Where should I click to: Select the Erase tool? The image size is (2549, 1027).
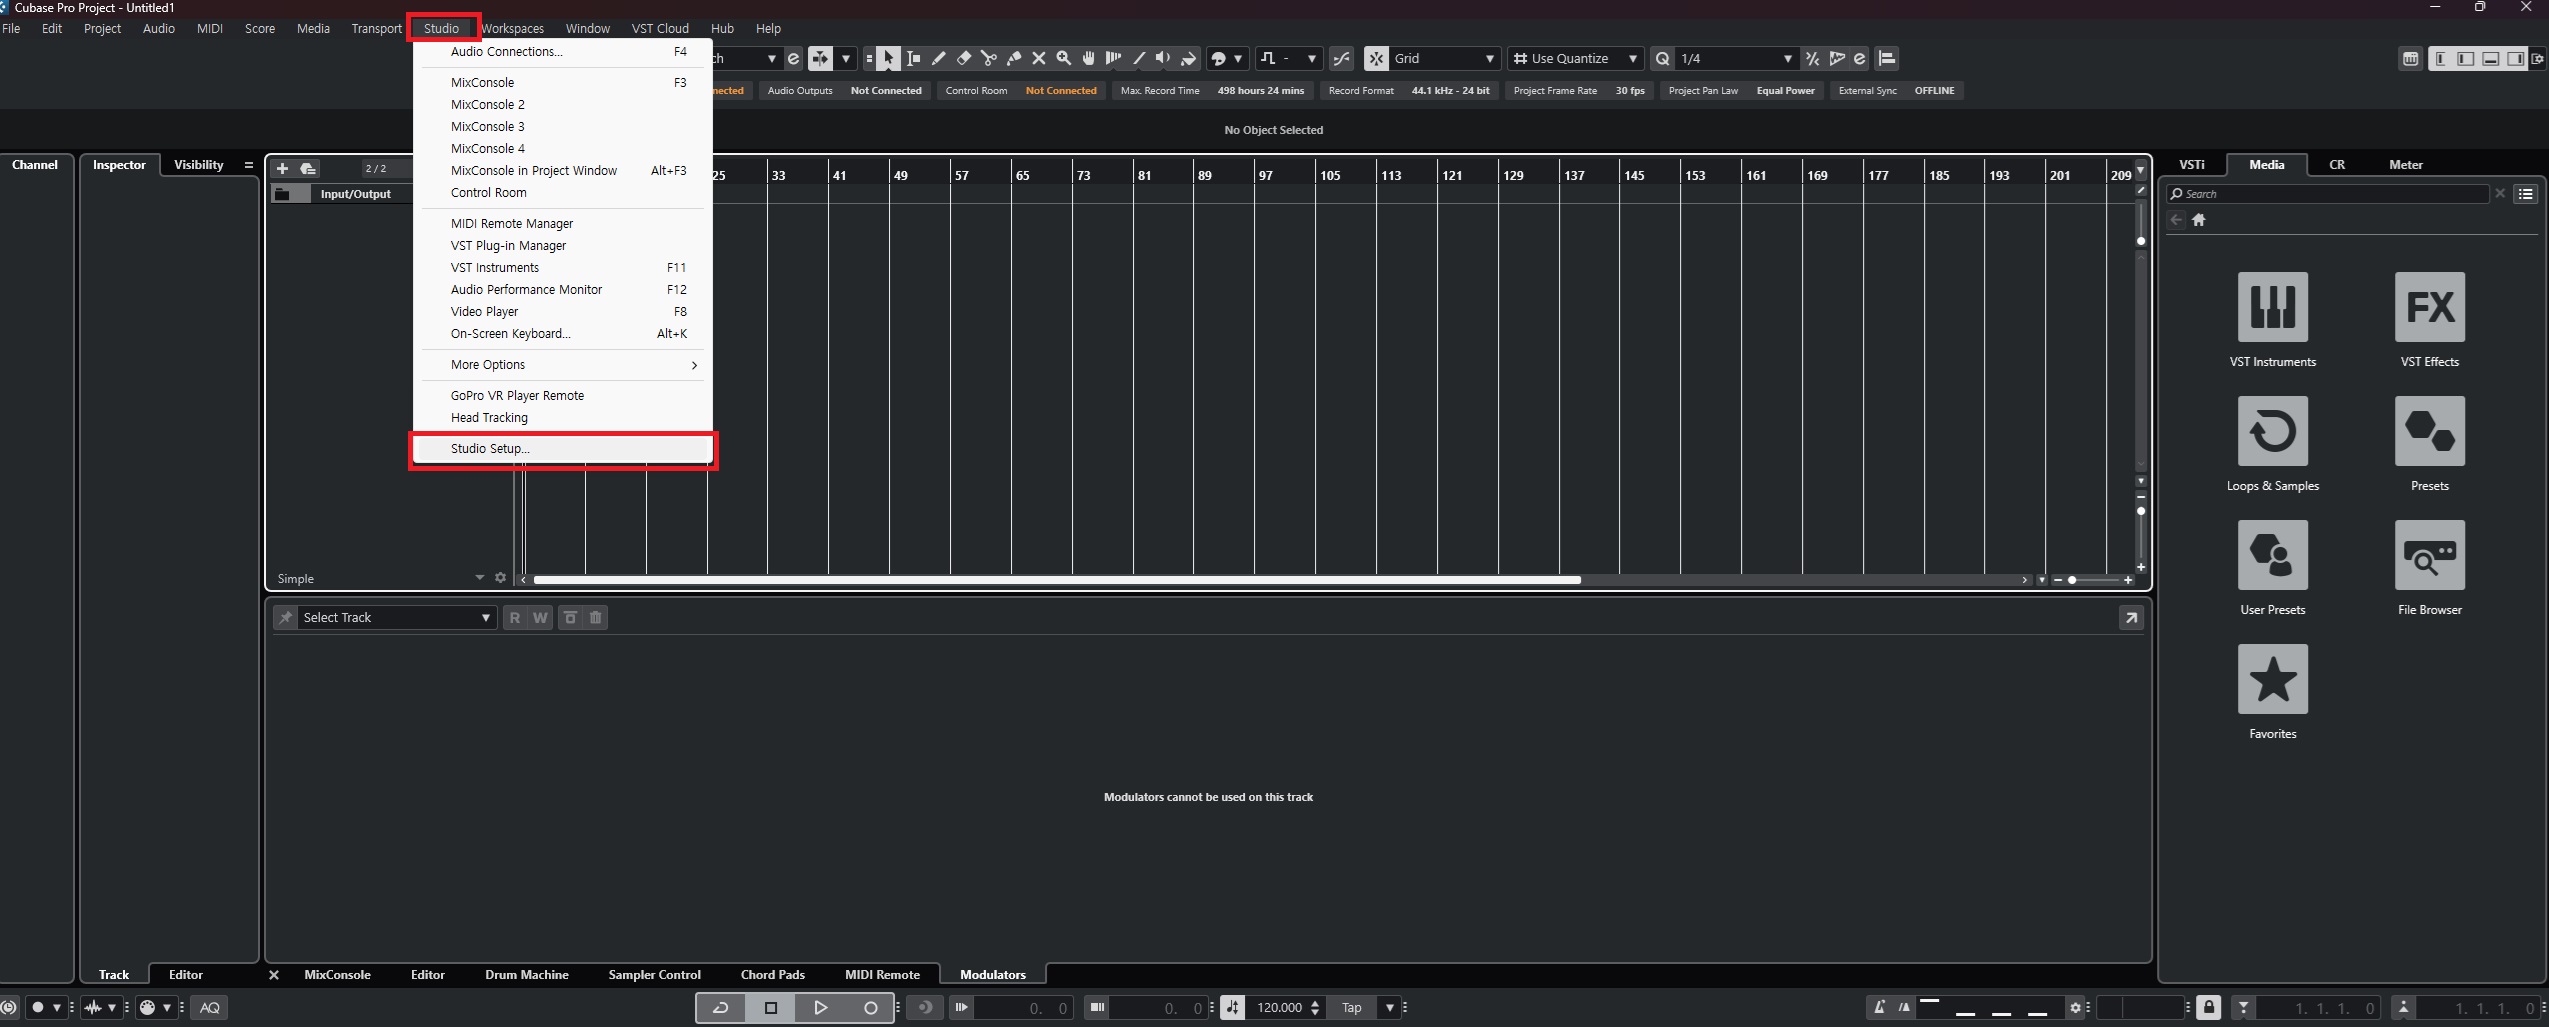(963, 58)
